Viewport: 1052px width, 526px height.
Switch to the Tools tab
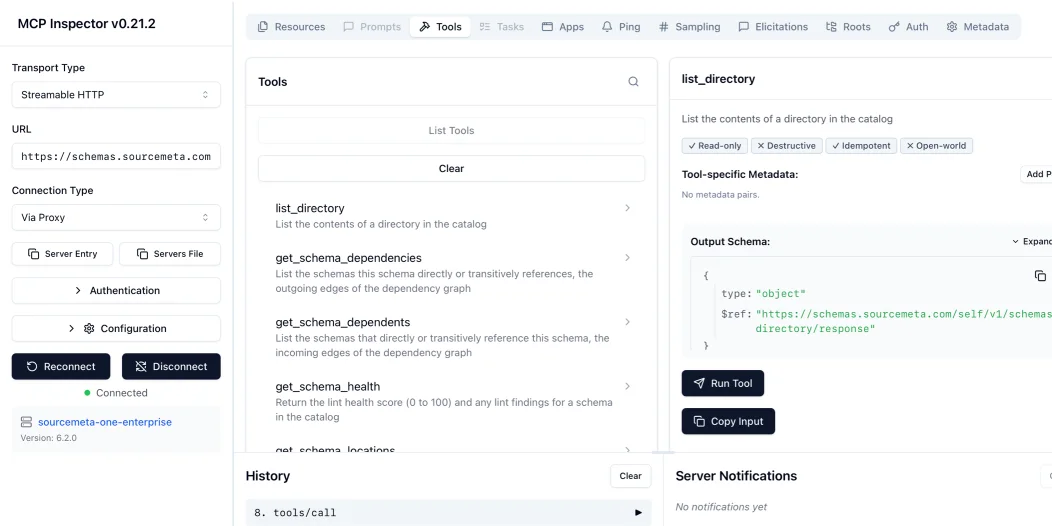[440, 27]
